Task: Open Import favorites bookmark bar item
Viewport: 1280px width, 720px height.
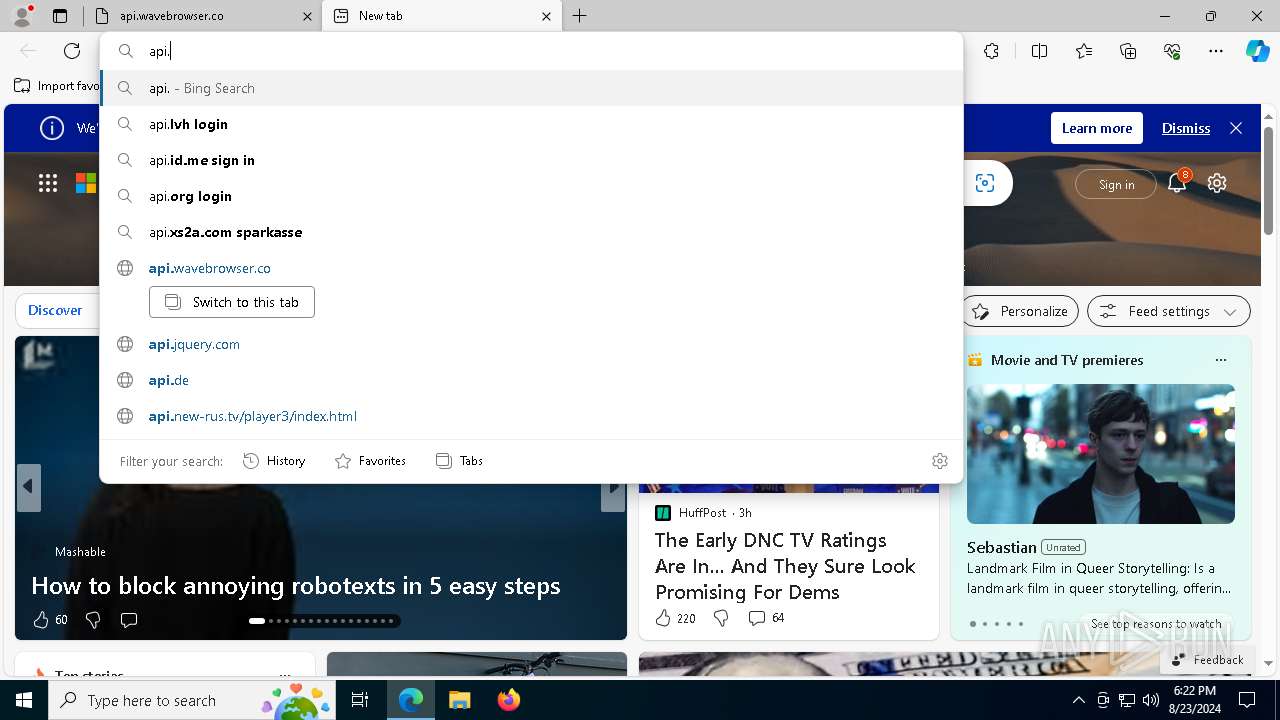Action: click(x=58, y=86)
